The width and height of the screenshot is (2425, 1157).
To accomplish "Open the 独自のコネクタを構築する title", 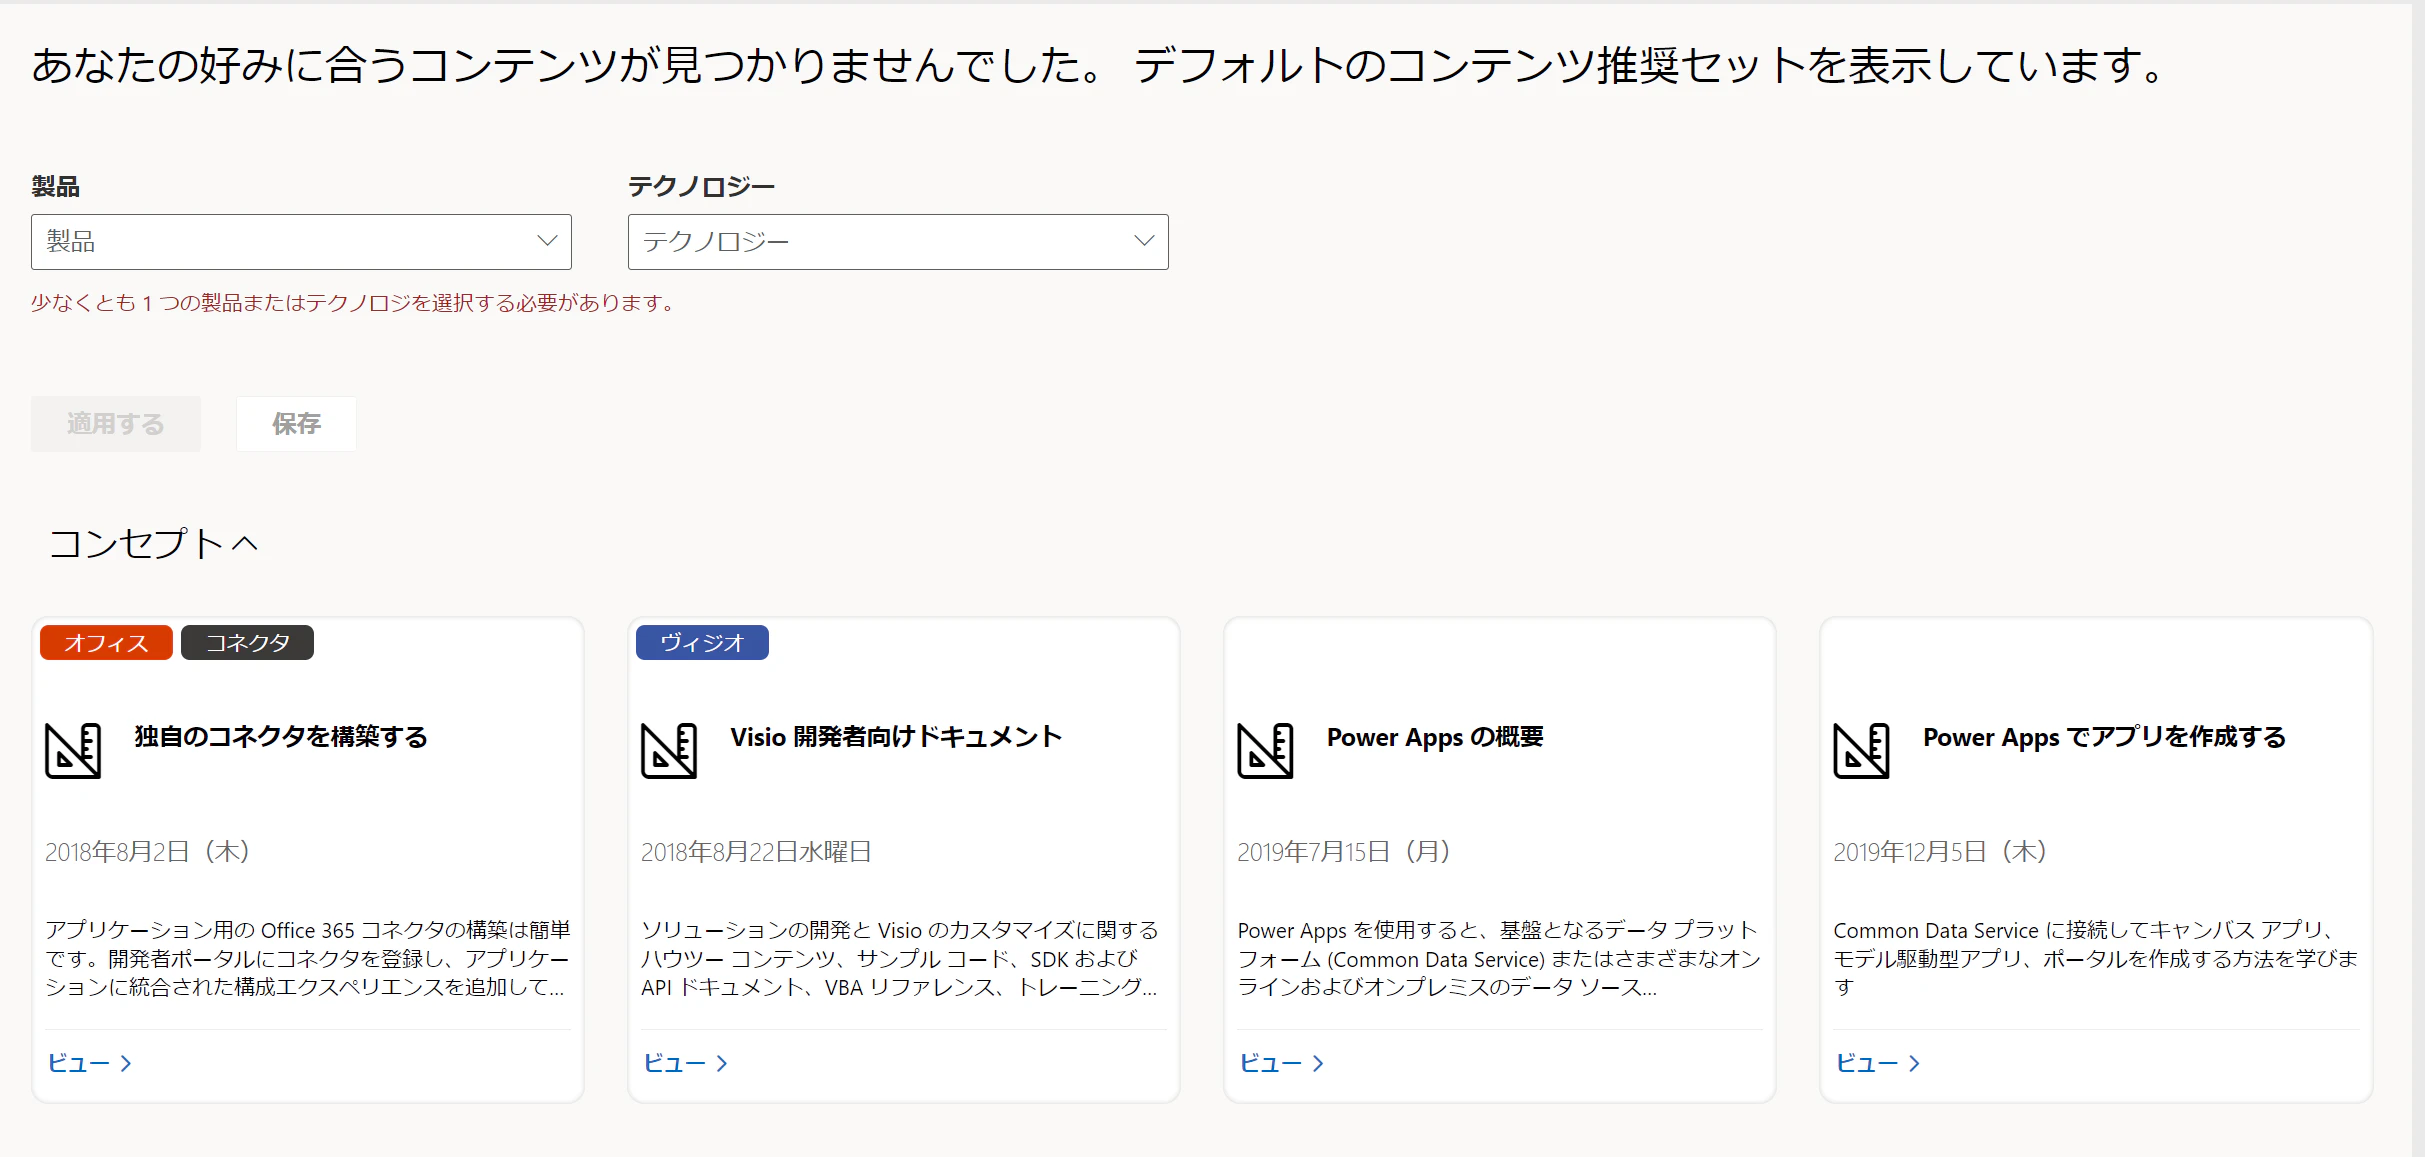I will pyautogui.click(x=281, y=737).
